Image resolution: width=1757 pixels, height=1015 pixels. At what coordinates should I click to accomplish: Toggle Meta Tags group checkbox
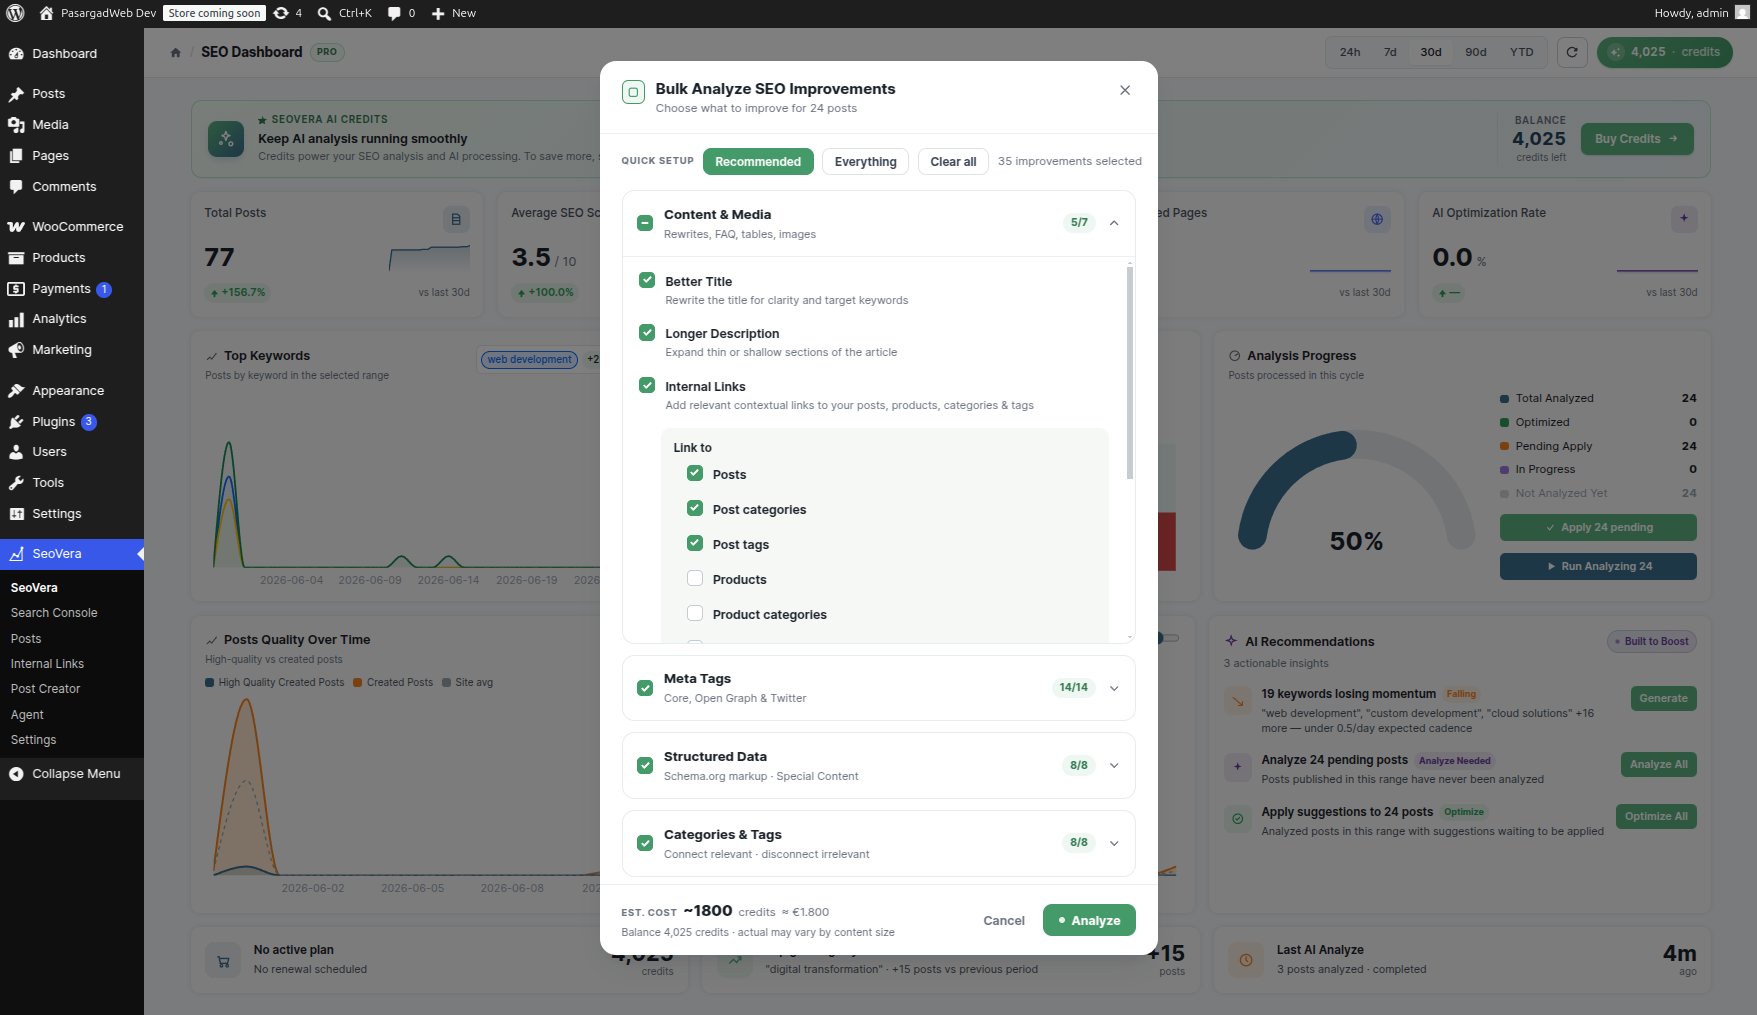click(645, 688)
